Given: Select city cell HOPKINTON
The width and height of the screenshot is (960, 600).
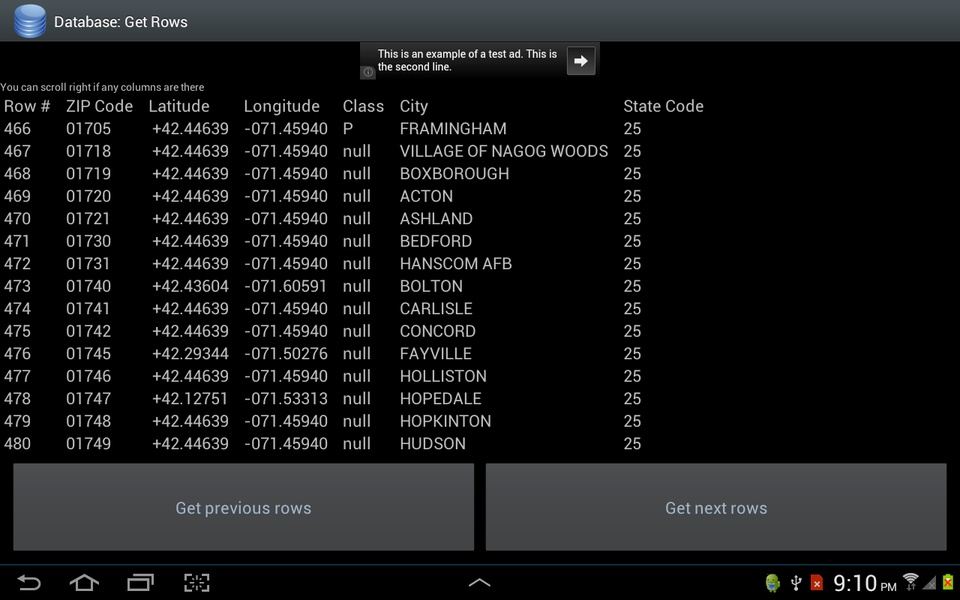Looking at the screenshot, I should (445, 421).
